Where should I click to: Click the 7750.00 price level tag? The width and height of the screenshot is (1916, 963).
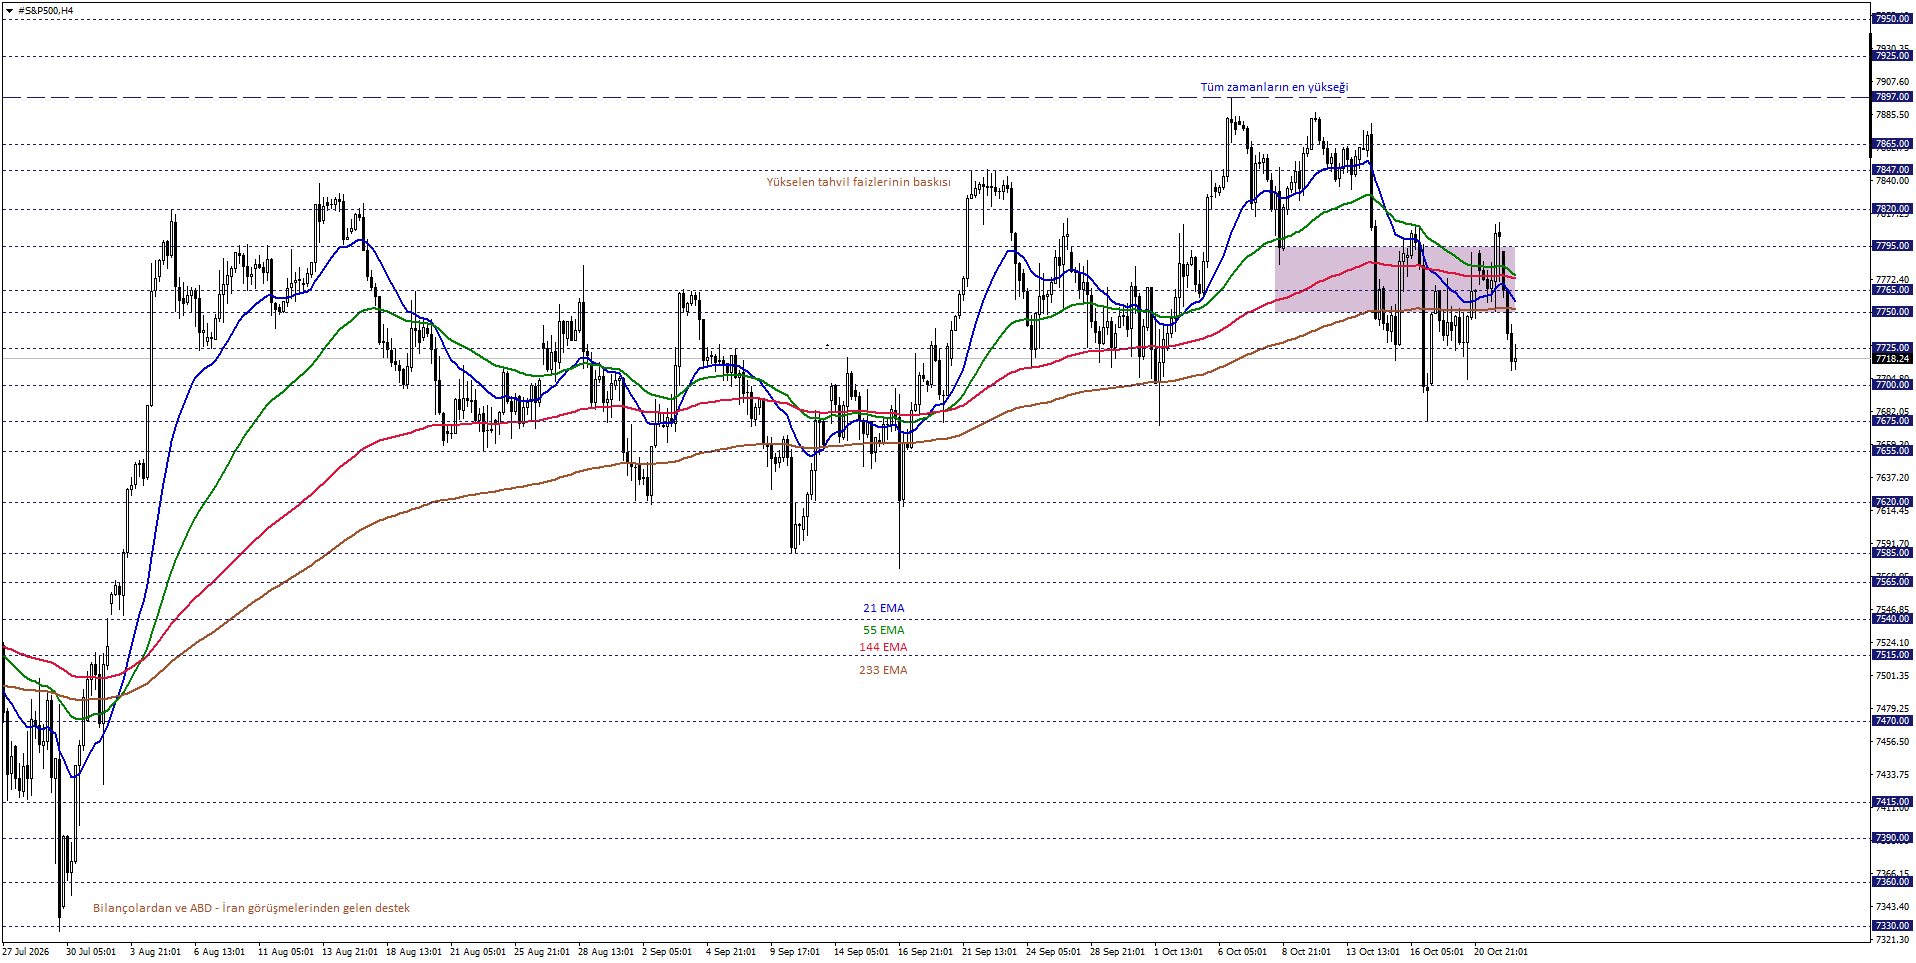pos(1892,312)
